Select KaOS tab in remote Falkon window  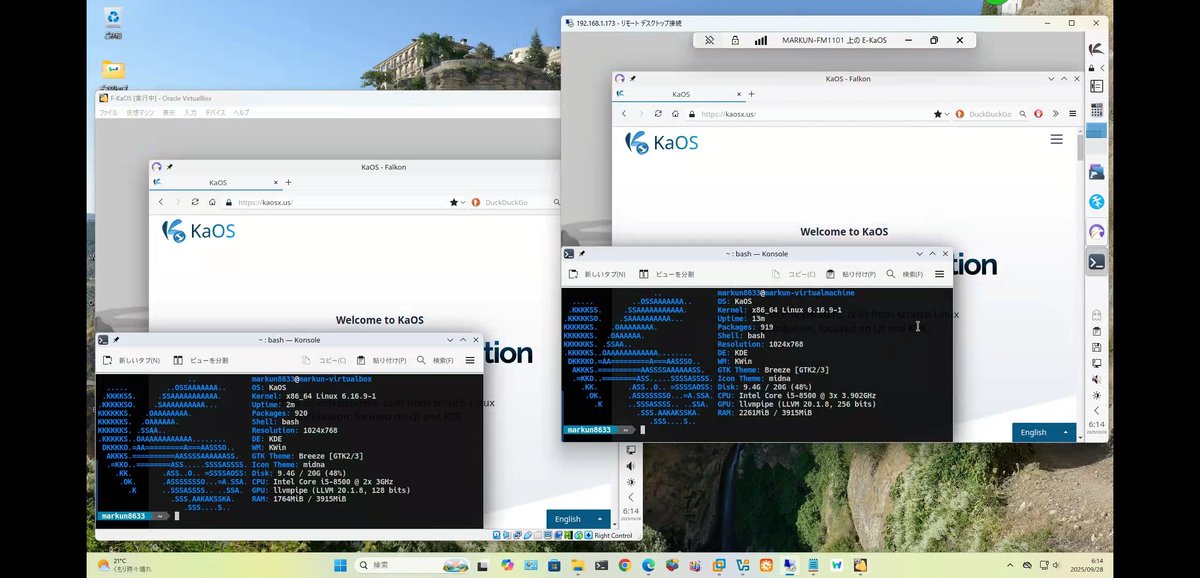tap(679, 94)
